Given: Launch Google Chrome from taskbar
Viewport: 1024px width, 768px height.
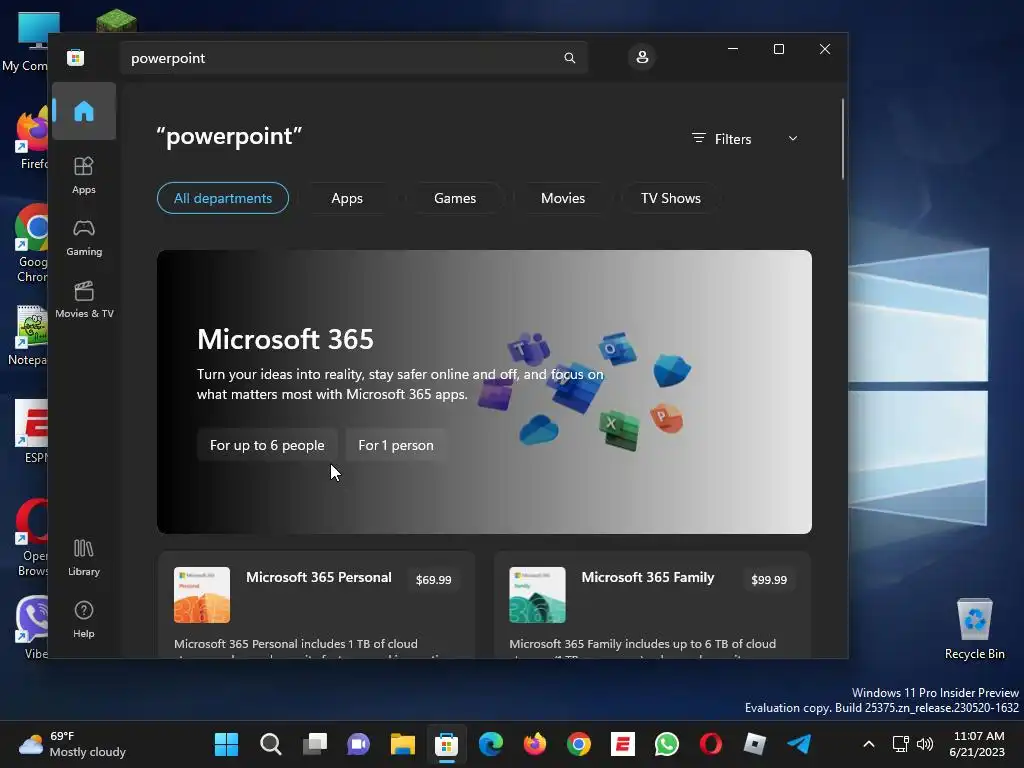Looking at the screenshot, I should click(579, 744).
